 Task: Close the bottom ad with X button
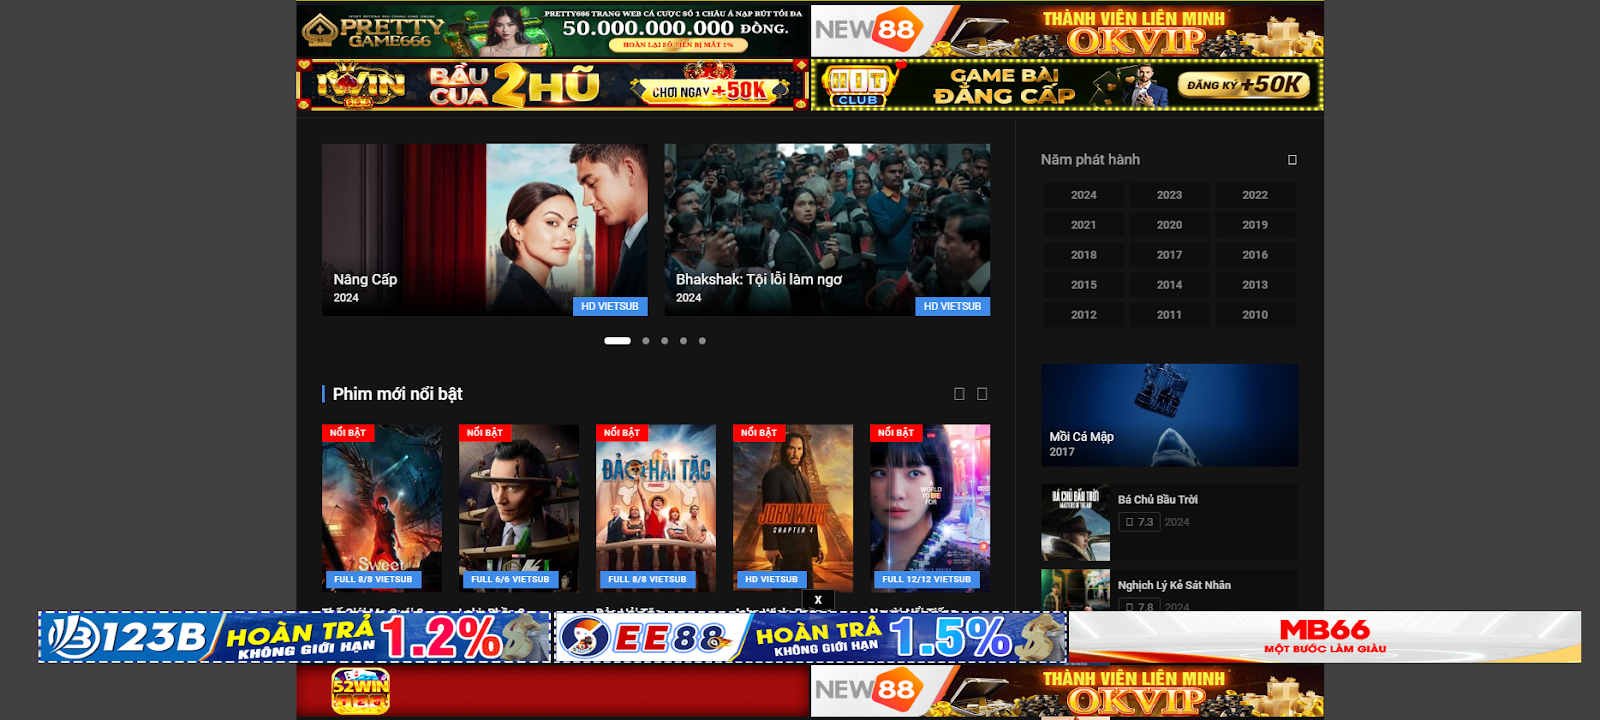click(818, 600)
